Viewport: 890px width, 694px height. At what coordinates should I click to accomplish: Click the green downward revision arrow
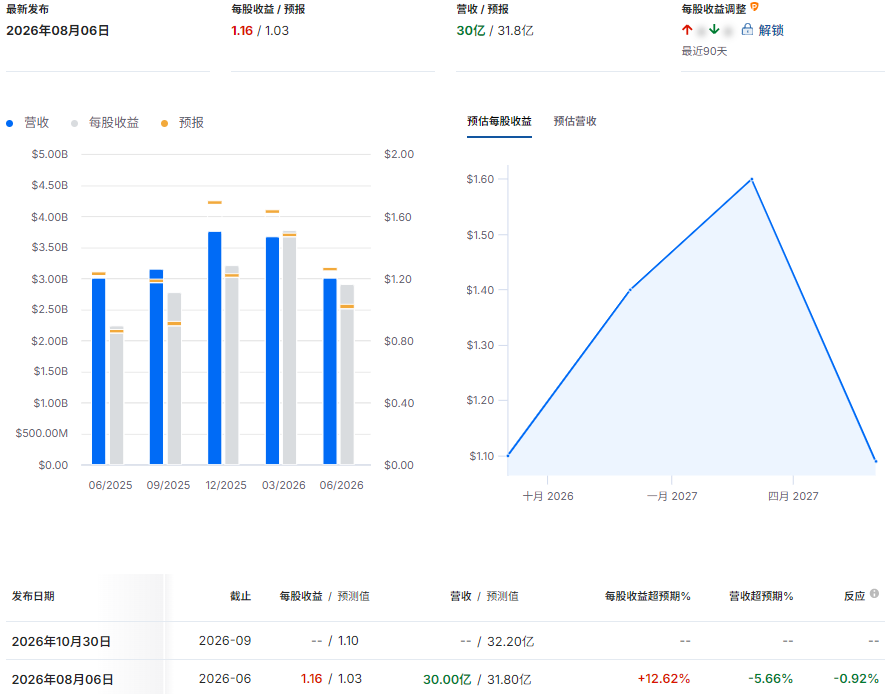click(x=714, y=30)
